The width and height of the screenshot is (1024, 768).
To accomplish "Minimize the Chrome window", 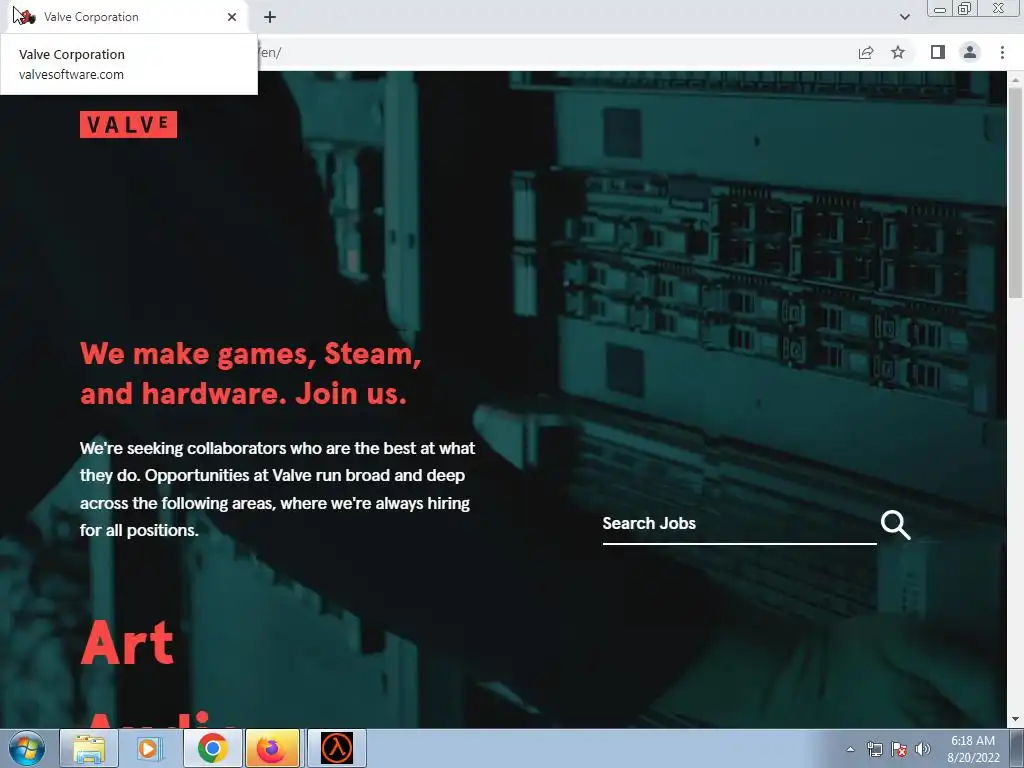I will point(940,9).
